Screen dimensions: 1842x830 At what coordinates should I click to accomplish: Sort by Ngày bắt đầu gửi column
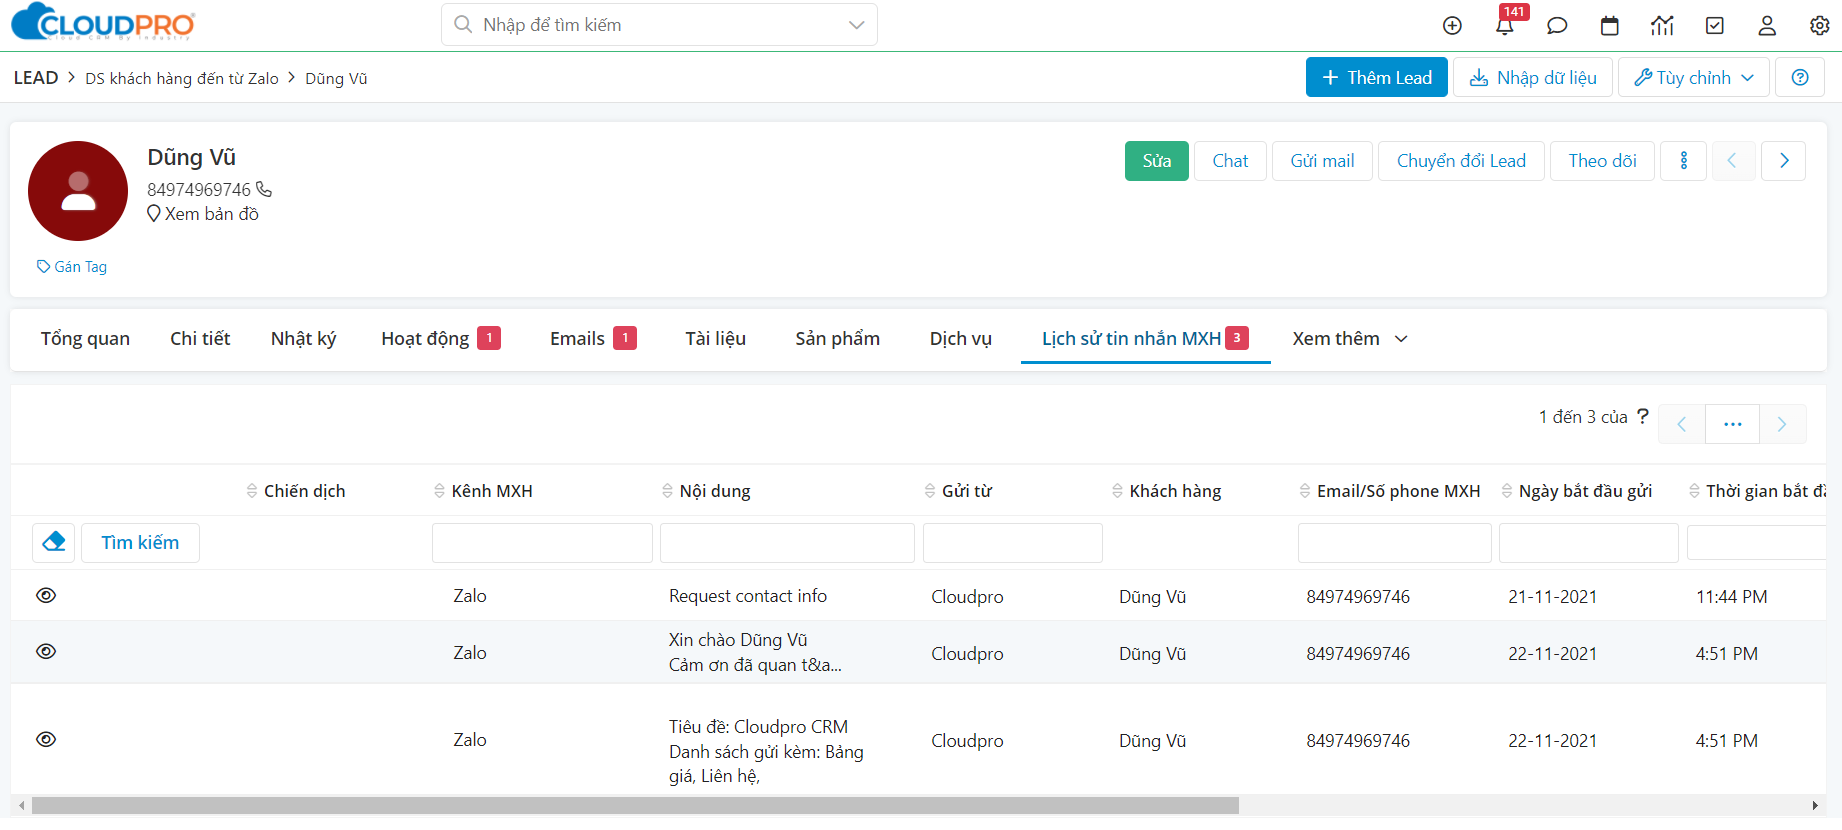tap(1577, 491)
